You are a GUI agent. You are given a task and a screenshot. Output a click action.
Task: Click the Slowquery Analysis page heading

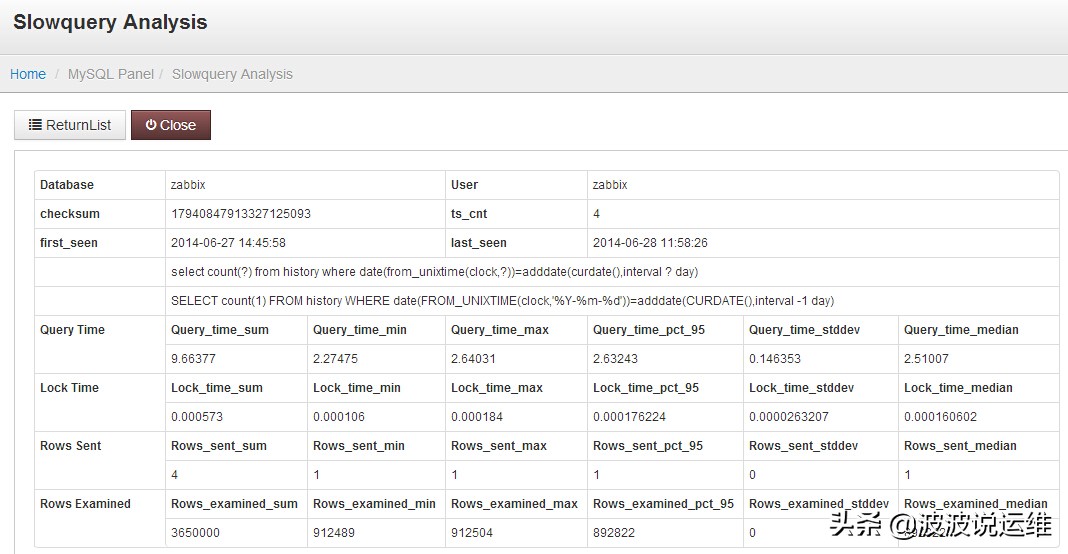[x=110, y=22]
